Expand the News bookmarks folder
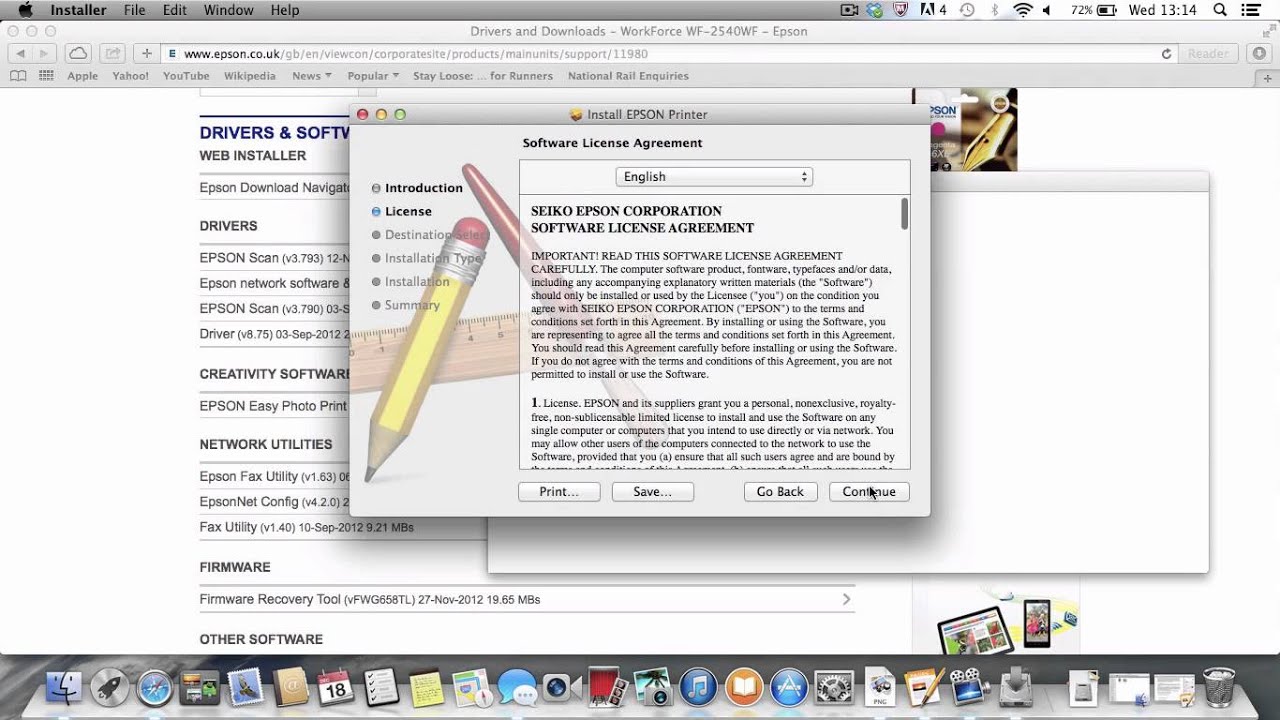 pyautogui.click(x=312, y=76)
